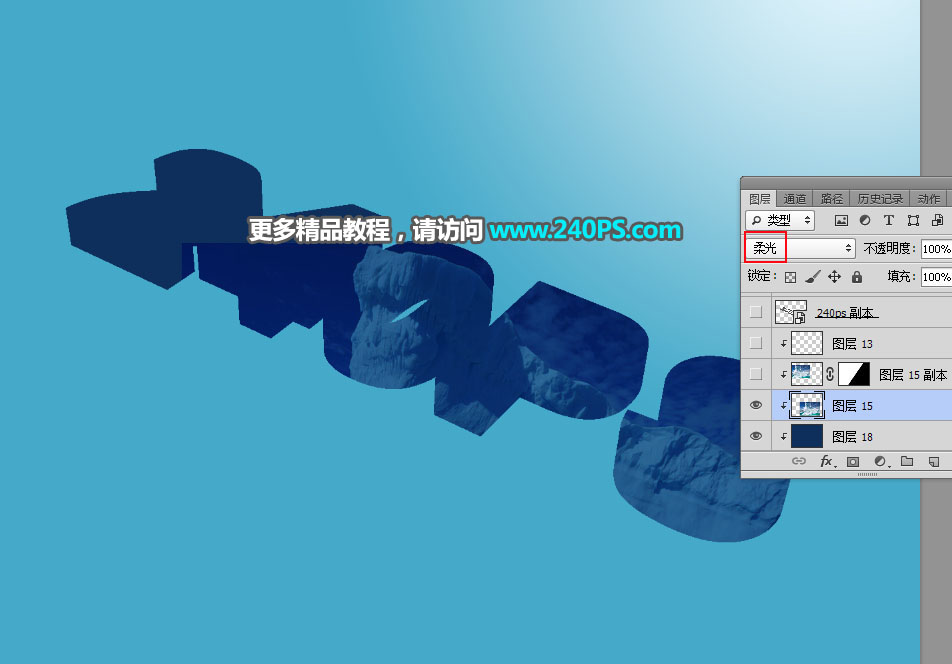Click the panel resize grip at bottom
Viewport: 952px width, 664px height.
pyautogui.click(x=867, y=474)
